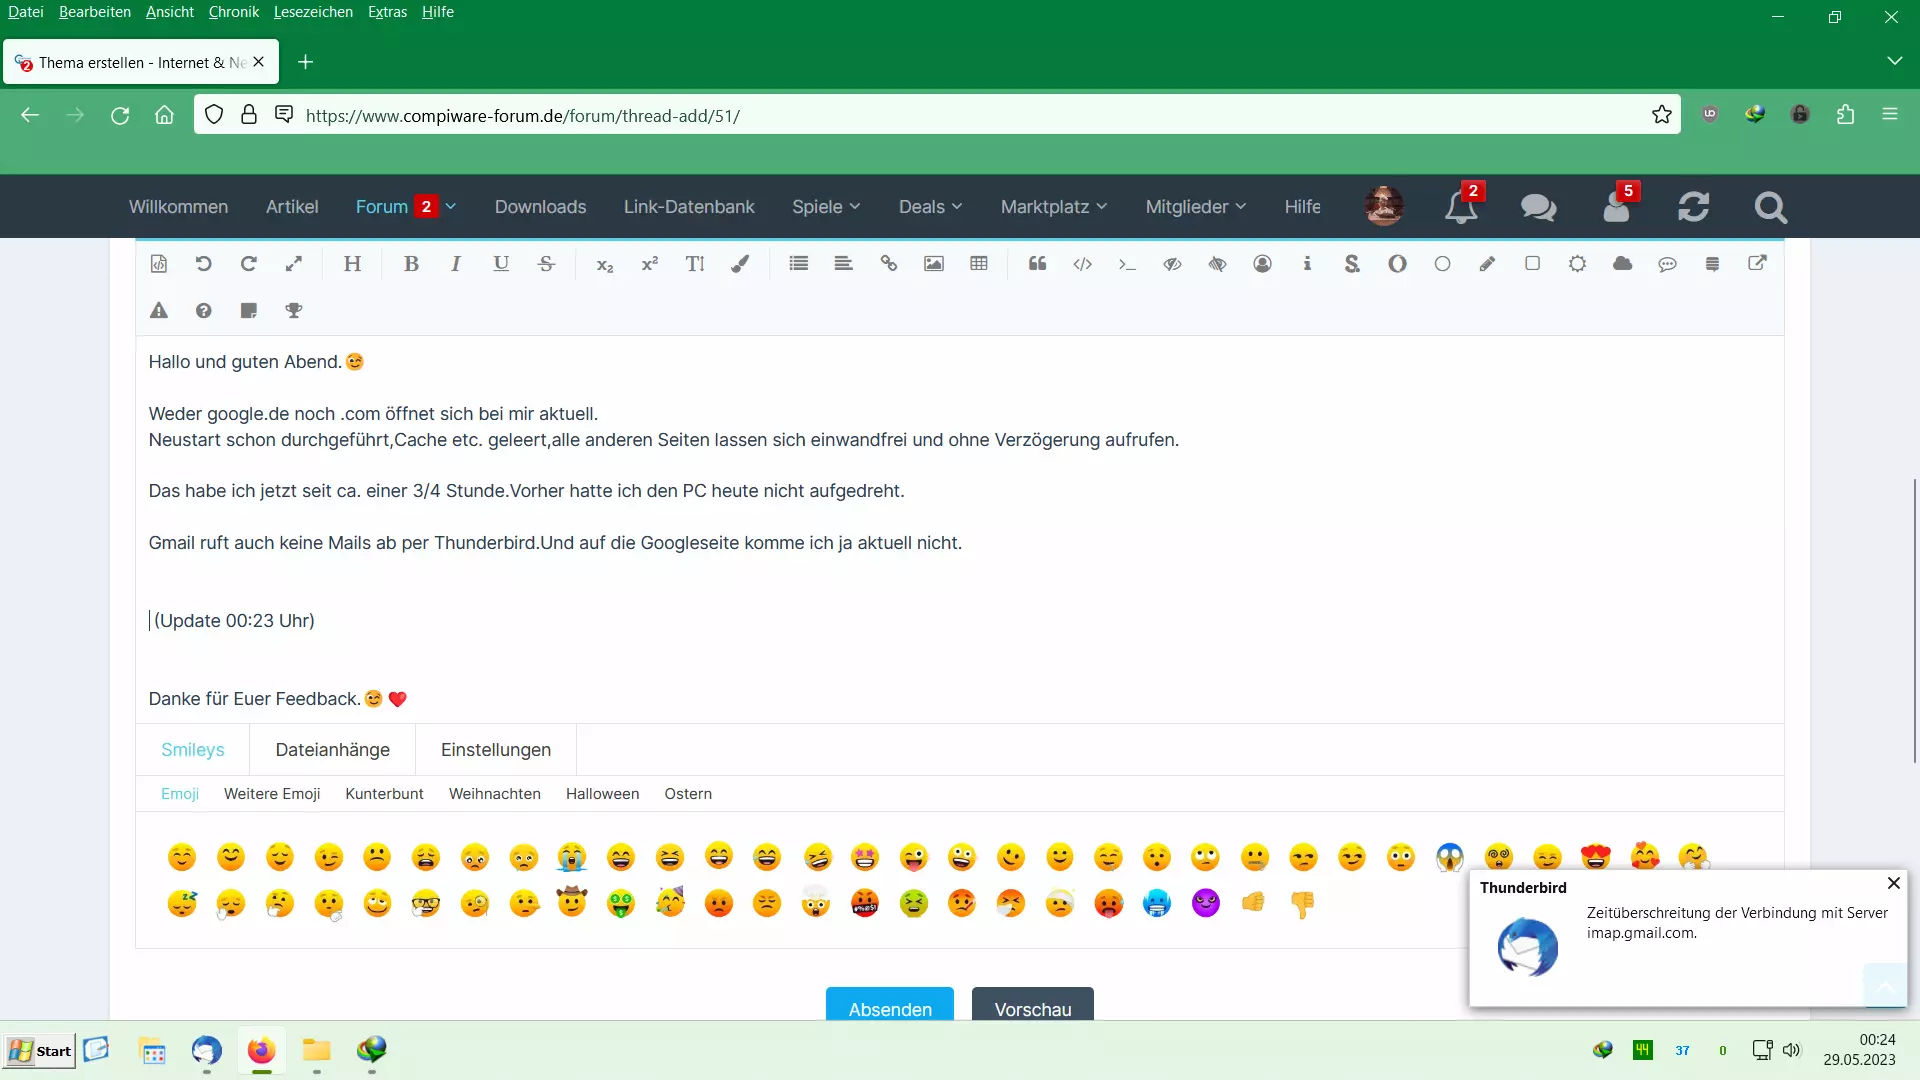Viewport: 1920px width, 1080px height.
Task: Toggle italic formatting in editor toolbar
Action: (456, 264)
